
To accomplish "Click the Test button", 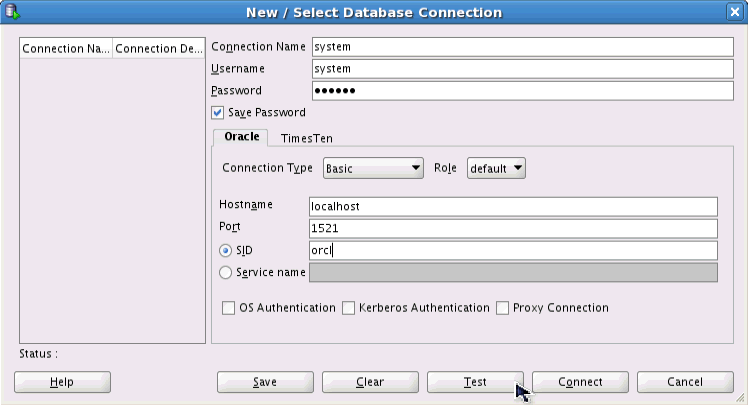I will click(475, 382).
